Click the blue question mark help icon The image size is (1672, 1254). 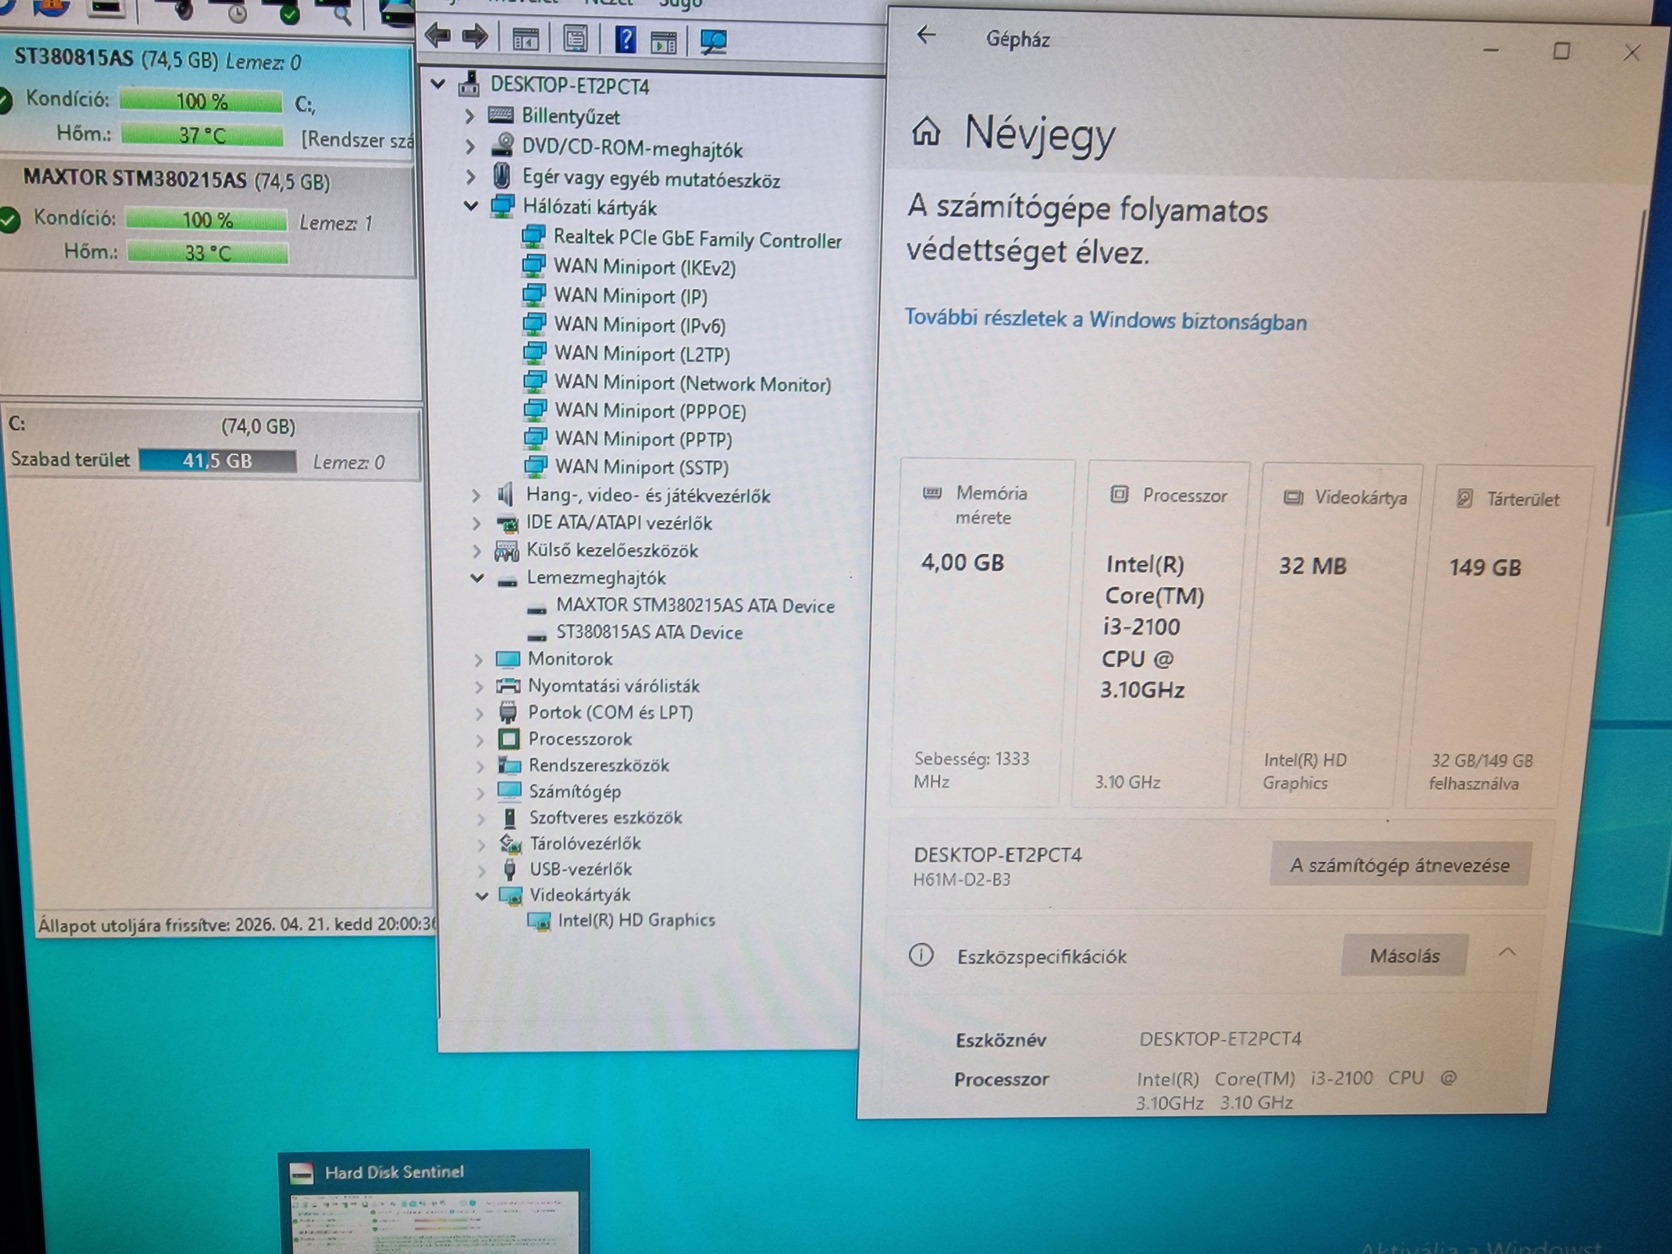click(x=625, y=40)
